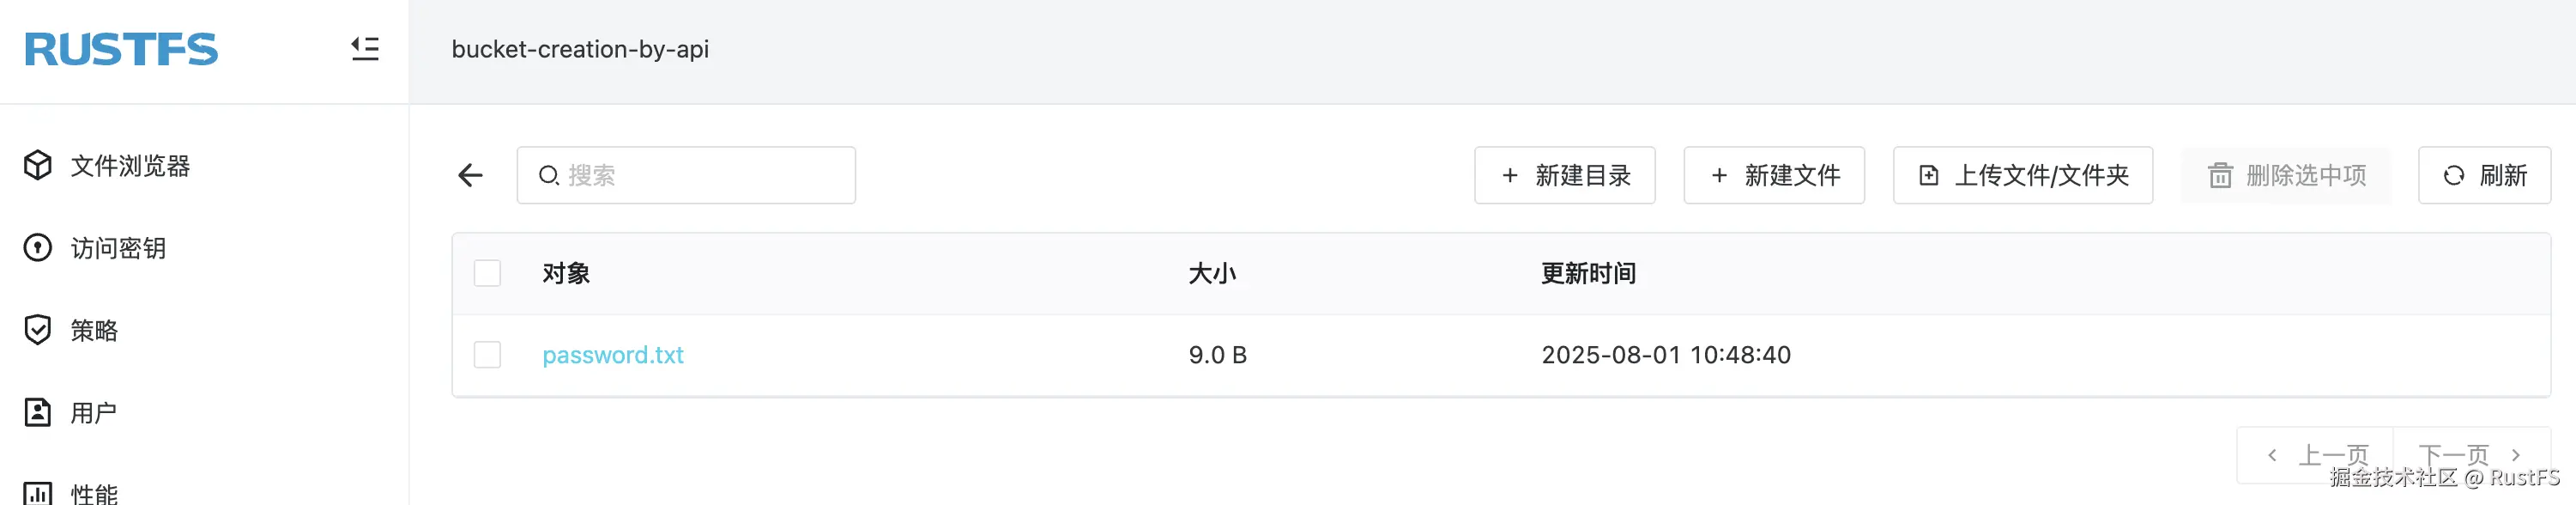Click the 下一页 right chevron

pyautogui.click(x=2517, y=454)
